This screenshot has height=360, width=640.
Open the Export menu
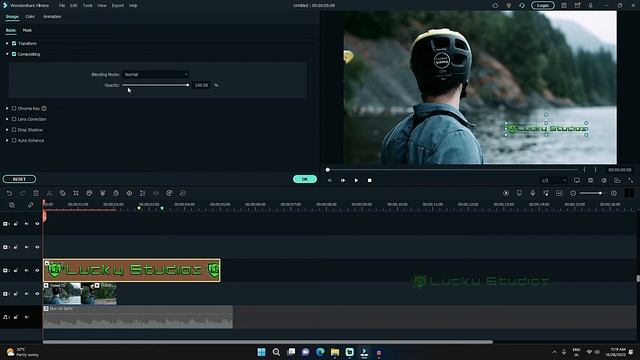pos(118,6)
